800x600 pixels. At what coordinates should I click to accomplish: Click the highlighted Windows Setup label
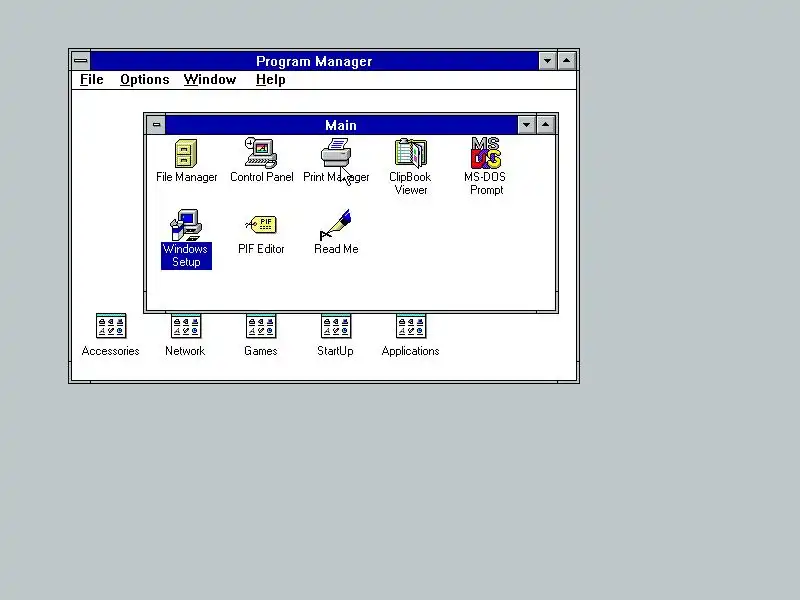[x=186, y=255]
